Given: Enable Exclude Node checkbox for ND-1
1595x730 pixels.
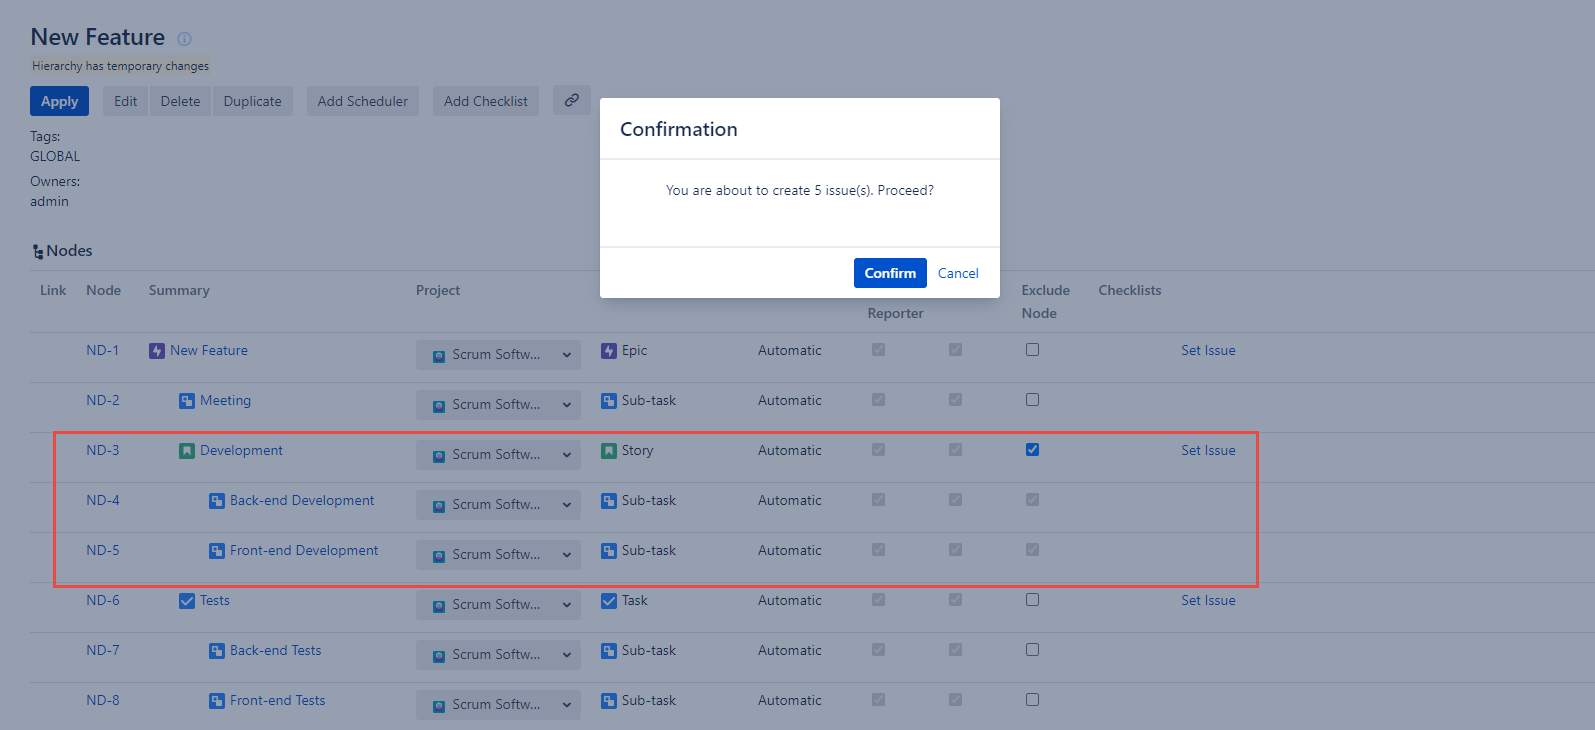Looking at the screenshot, I should pos(1032,350).
